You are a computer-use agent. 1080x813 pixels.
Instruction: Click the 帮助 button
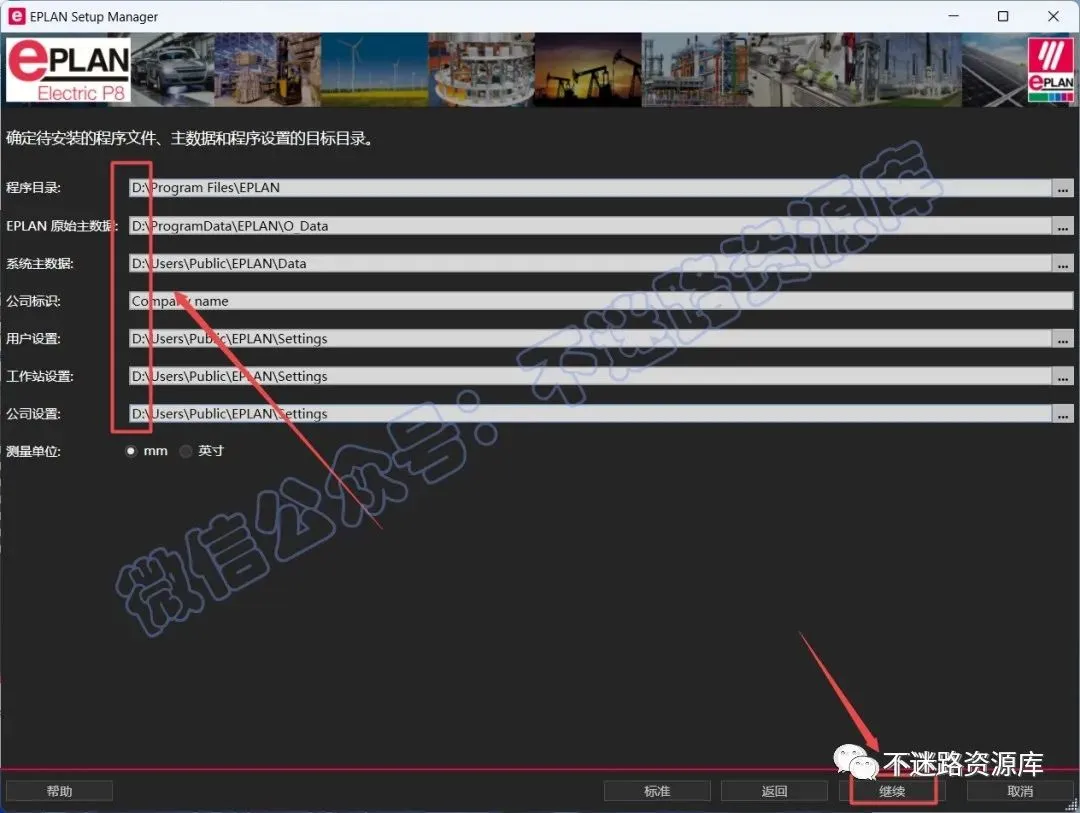coord(59,791)
